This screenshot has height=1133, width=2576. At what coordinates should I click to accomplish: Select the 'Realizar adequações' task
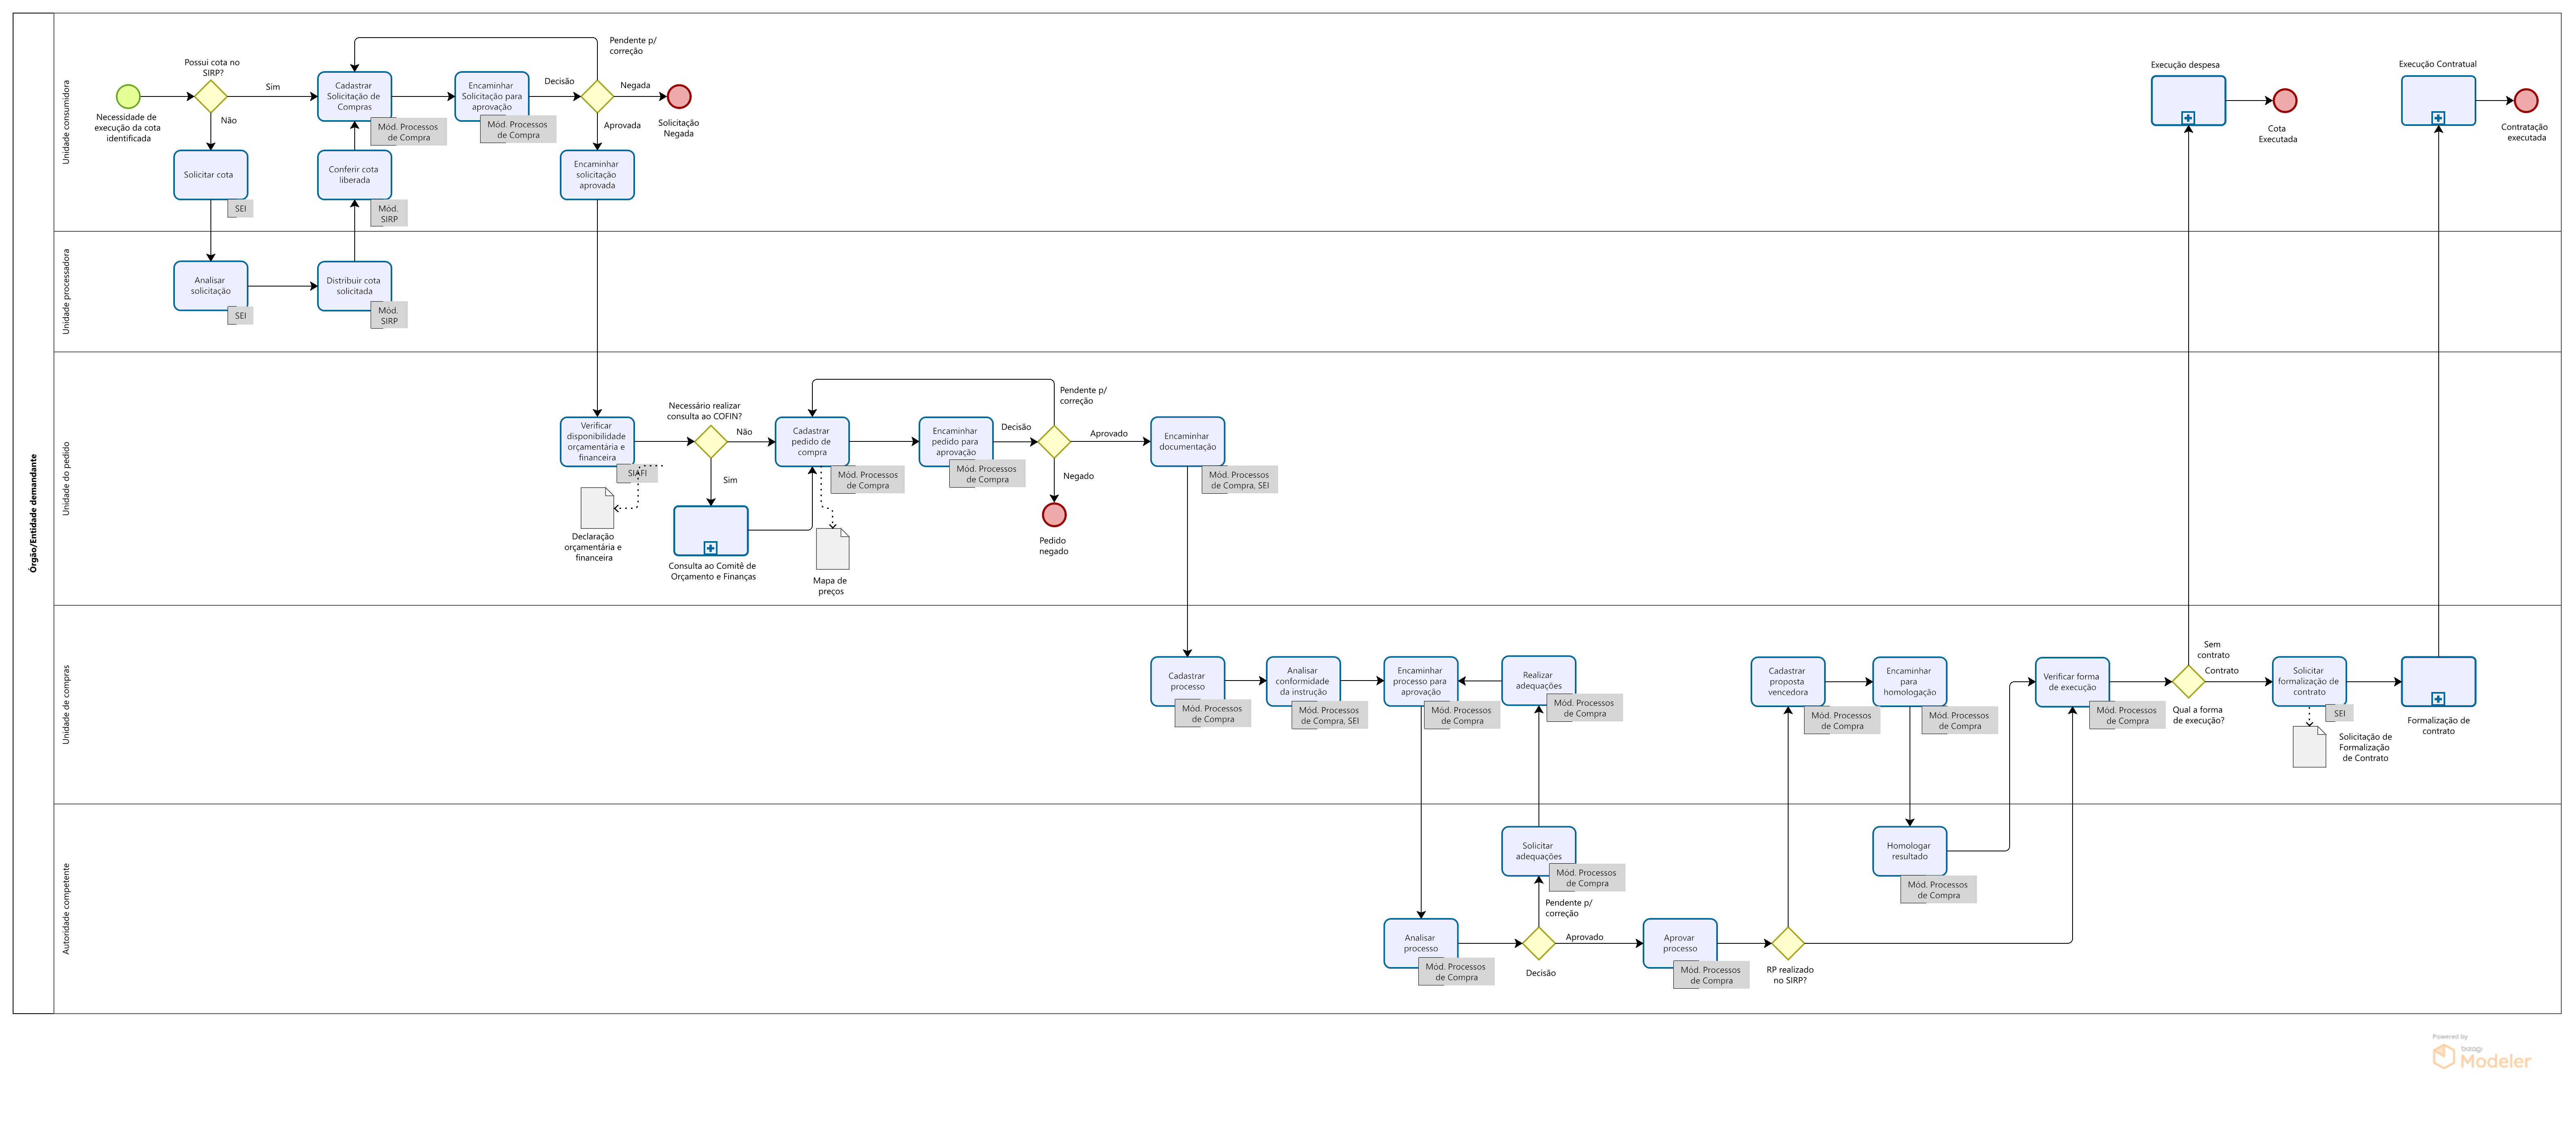(x=1539, y=680)
